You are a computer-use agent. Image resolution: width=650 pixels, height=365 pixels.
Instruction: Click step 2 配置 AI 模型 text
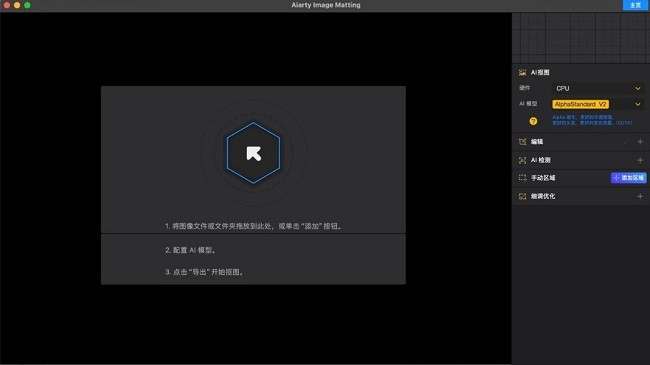[x=190, y=250]
